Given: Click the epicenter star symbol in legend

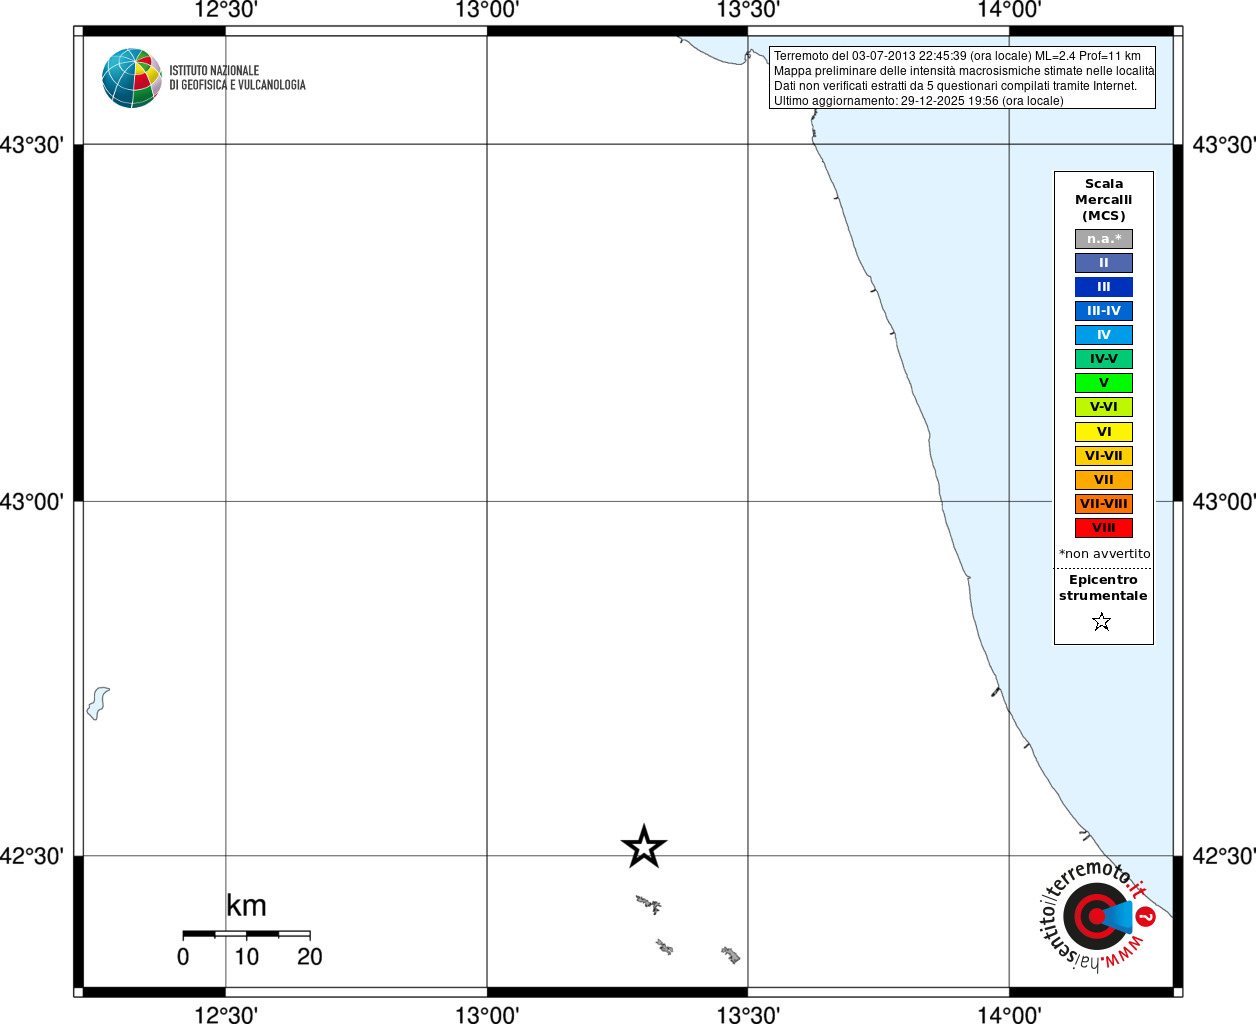Looking at the screenshot, I should [1102, 622].
